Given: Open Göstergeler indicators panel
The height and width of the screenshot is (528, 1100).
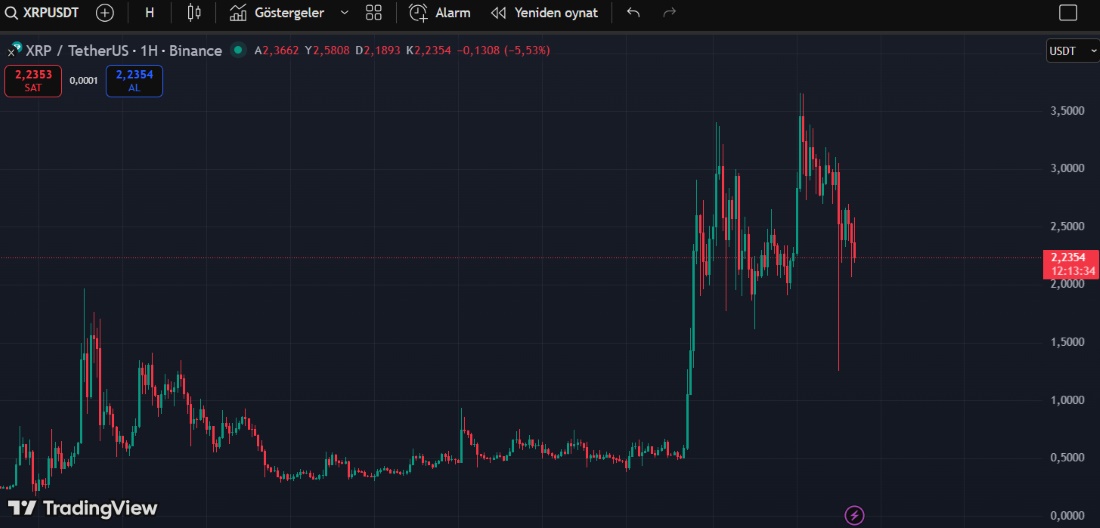Looking at the screenshot, I should (x=276, y=13).
